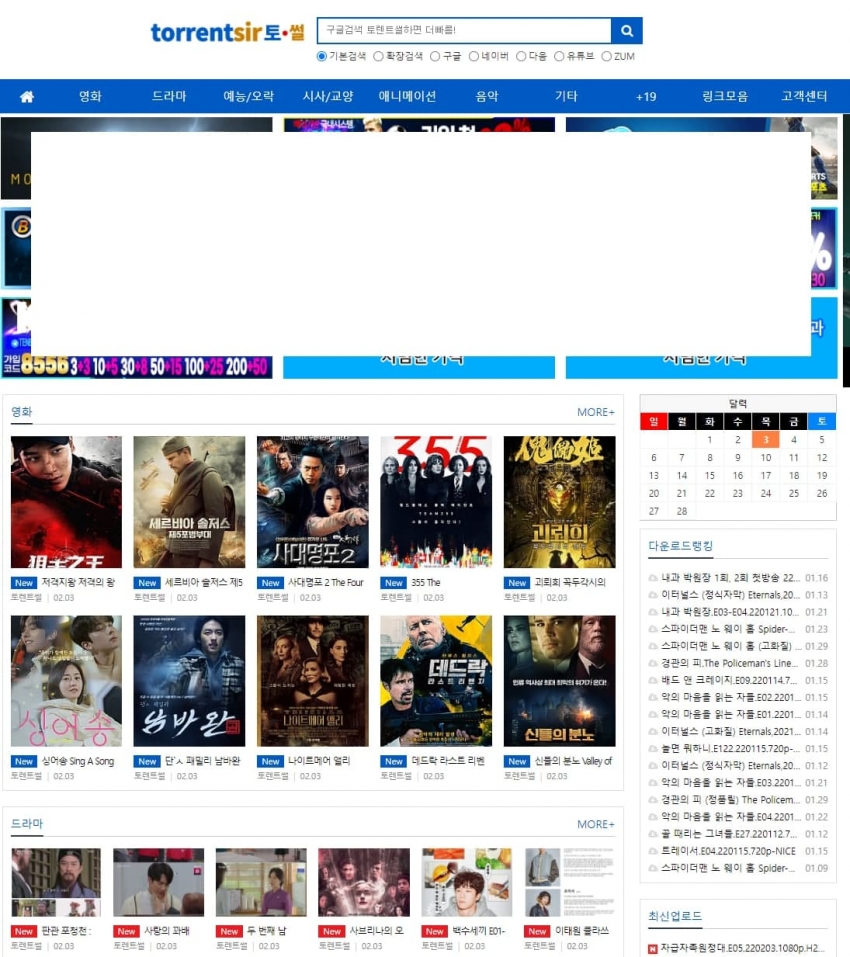Choose the 구글 search radio button
The image size is (850, 957).
pos(435,56)
